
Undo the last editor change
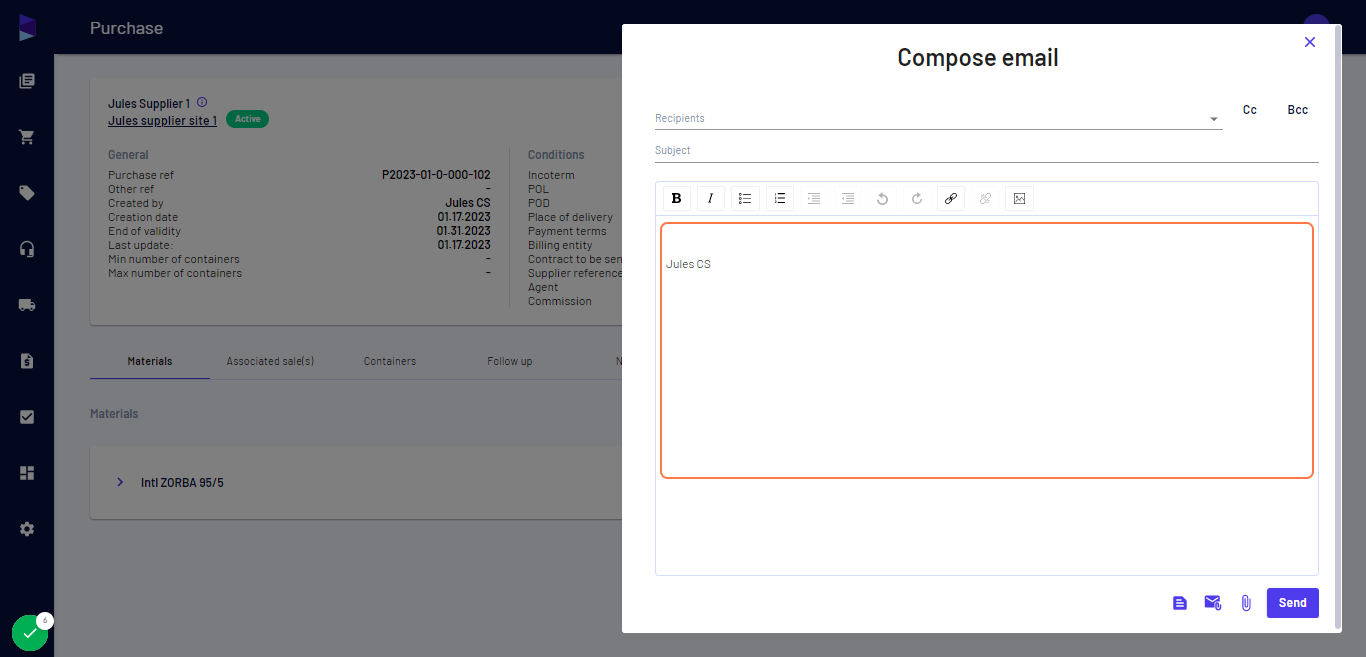pyautogui.click(x=882, y=198)
